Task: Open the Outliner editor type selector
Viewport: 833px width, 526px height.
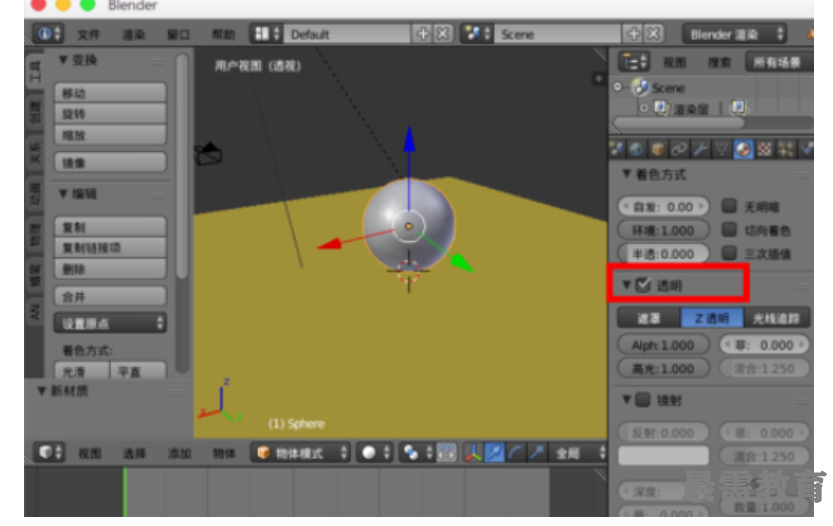Action: pos(634,62)
